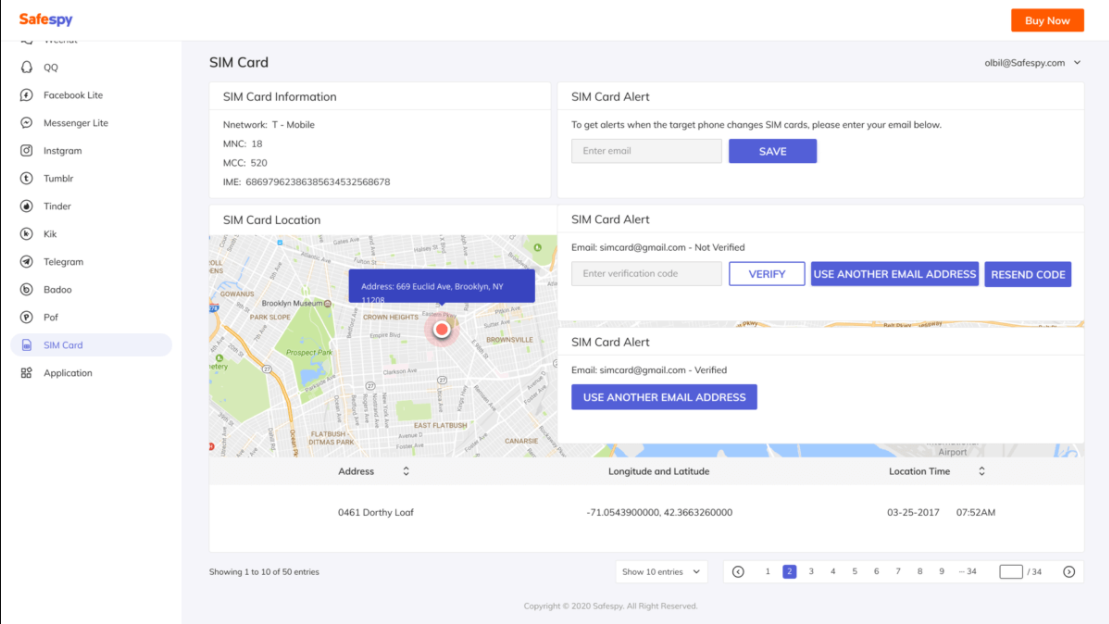
Task: Click the 03-25-2017 date cell
Action: pyautogui.click(x=913, y=512)
